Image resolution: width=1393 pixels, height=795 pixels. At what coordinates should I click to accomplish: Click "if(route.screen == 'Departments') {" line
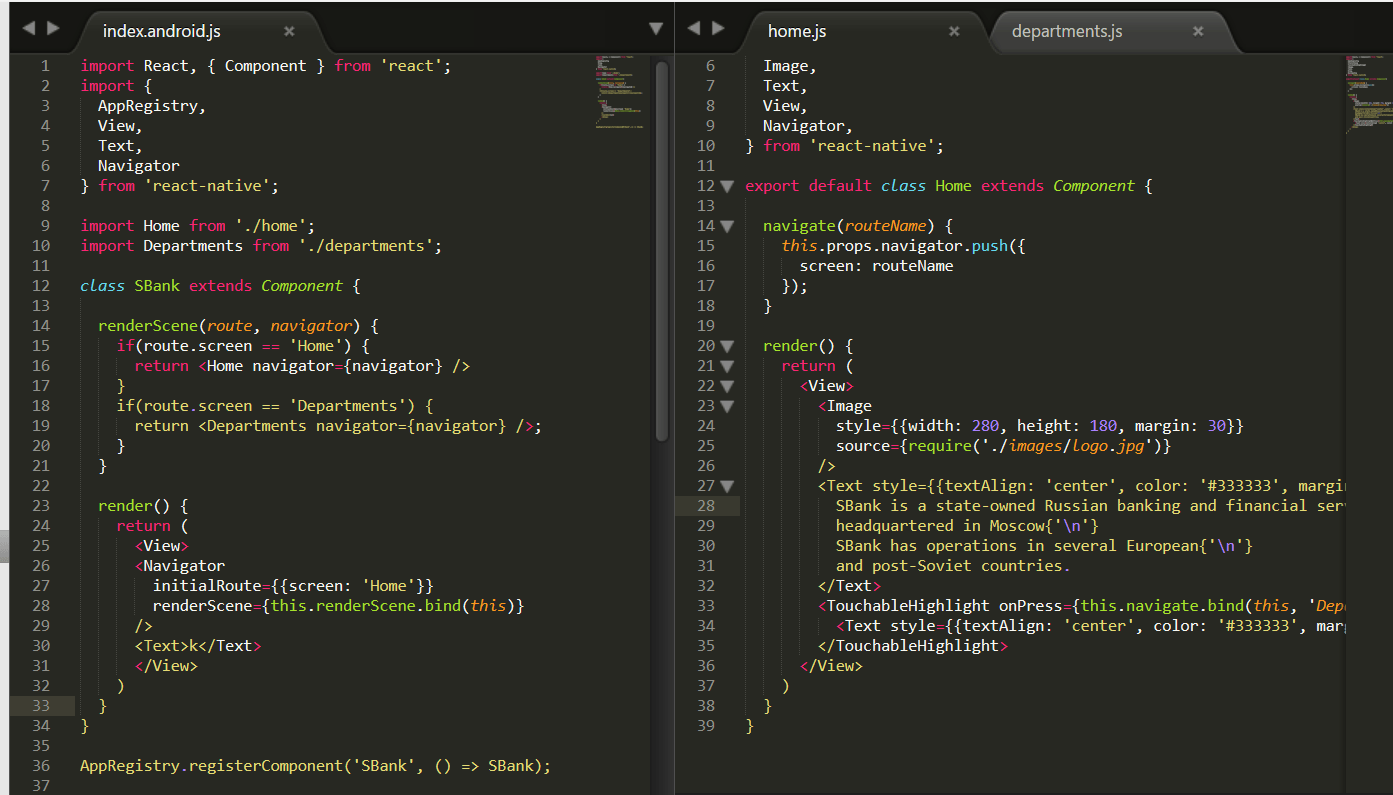tap(274, 406)
